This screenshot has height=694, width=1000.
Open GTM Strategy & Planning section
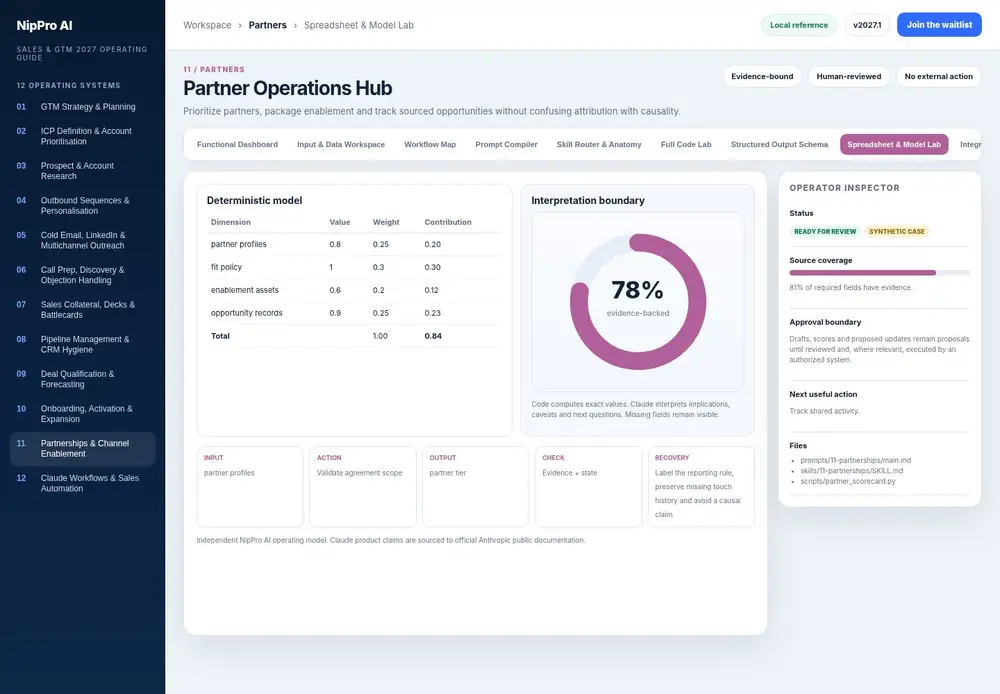pos(82,107)
